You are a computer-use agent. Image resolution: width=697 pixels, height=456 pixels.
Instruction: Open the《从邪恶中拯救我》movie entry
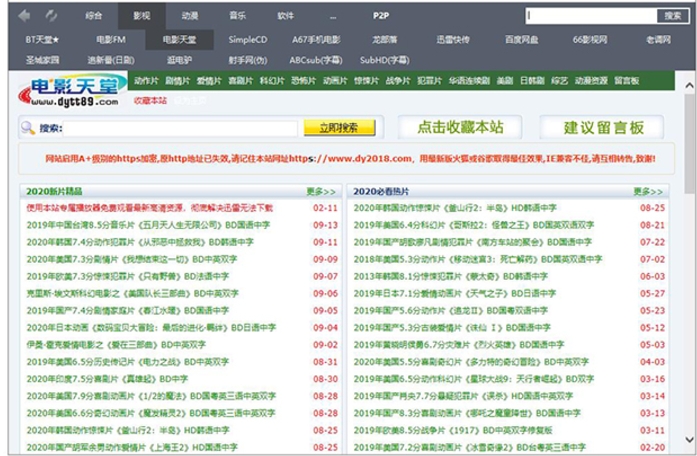(140, 242)
